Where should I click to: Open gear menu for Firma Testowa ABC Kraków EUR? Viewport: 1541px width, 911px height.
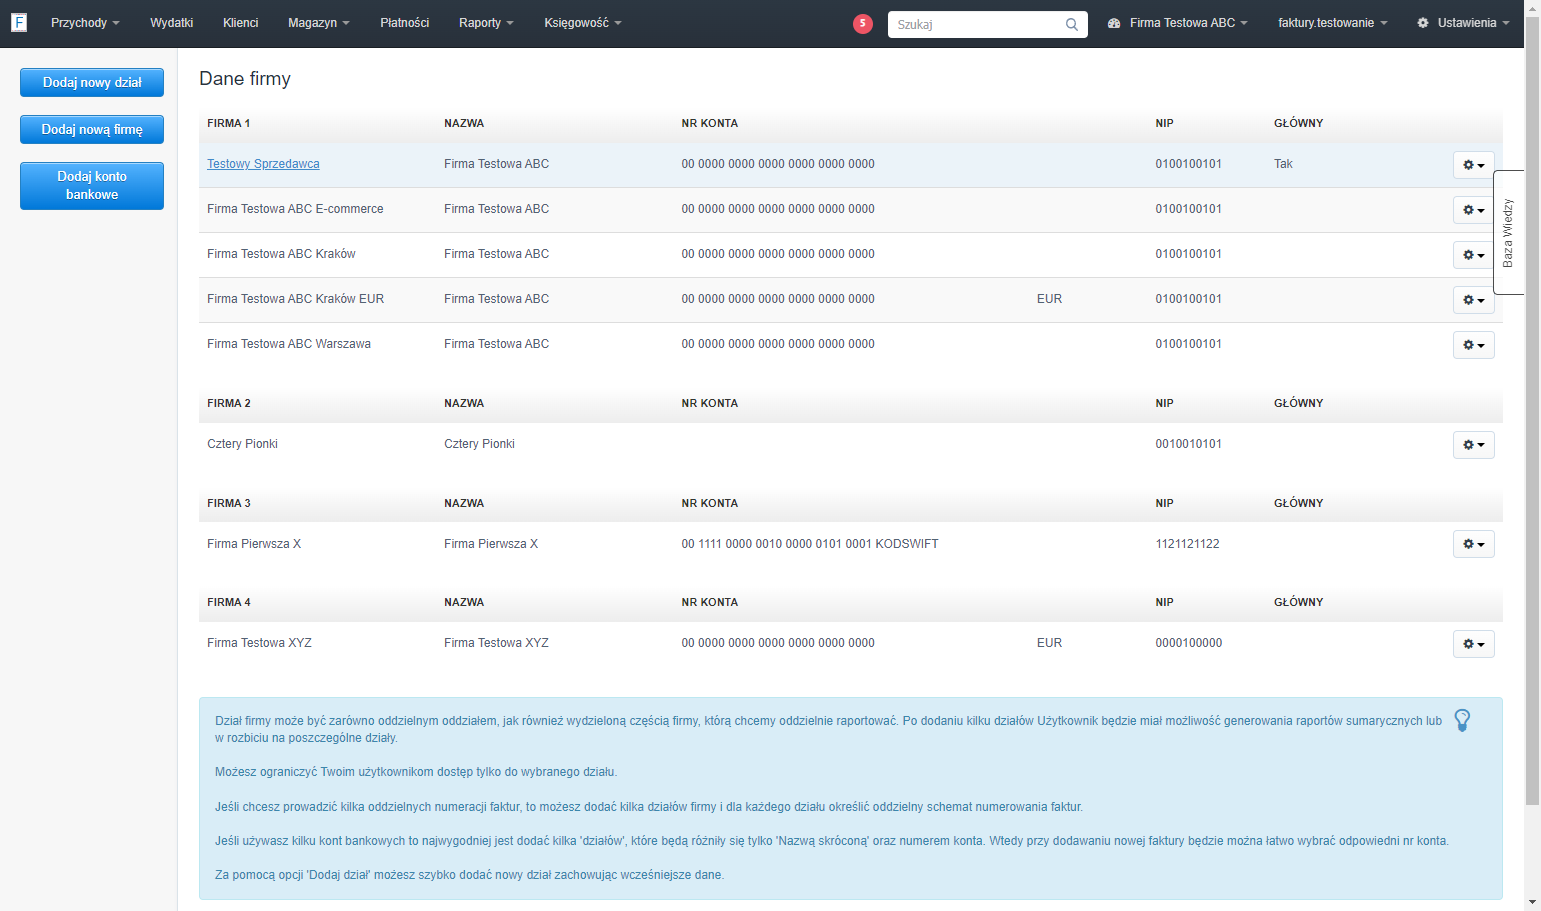coord(1473,300)
